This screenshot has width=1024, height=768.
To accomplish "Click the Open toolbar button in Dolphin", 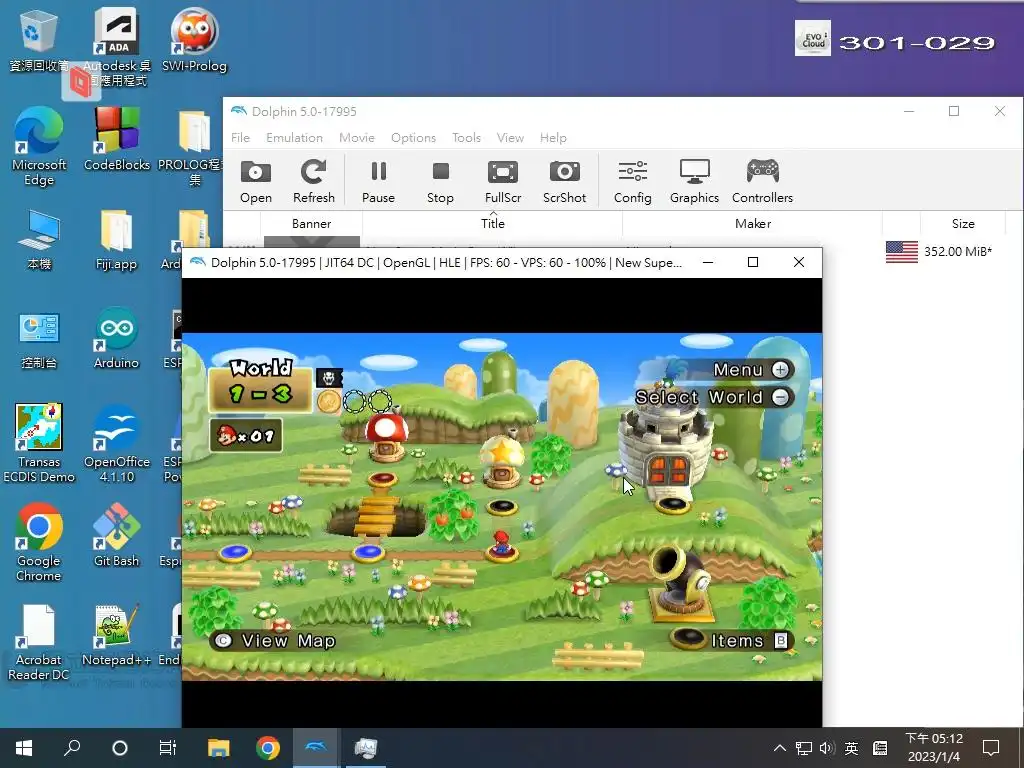I will [255, 182].
